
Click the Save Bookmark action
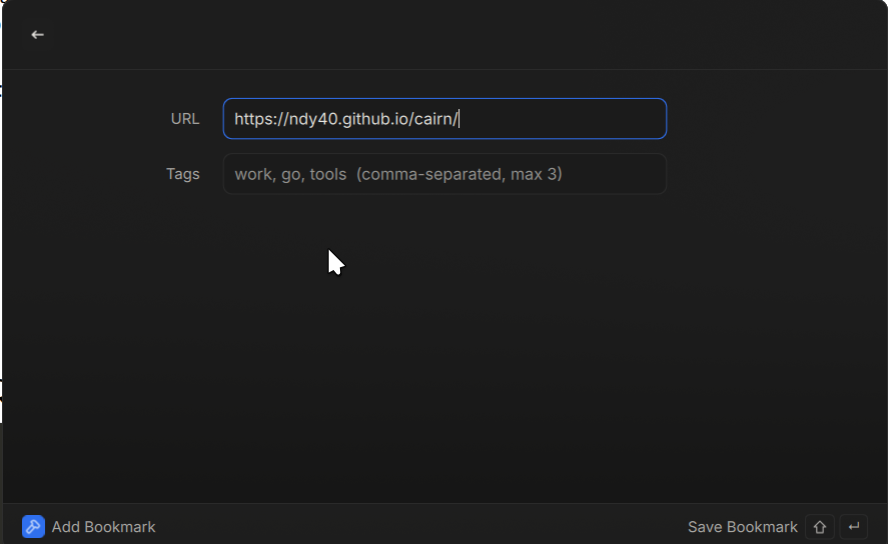point(742,527)
